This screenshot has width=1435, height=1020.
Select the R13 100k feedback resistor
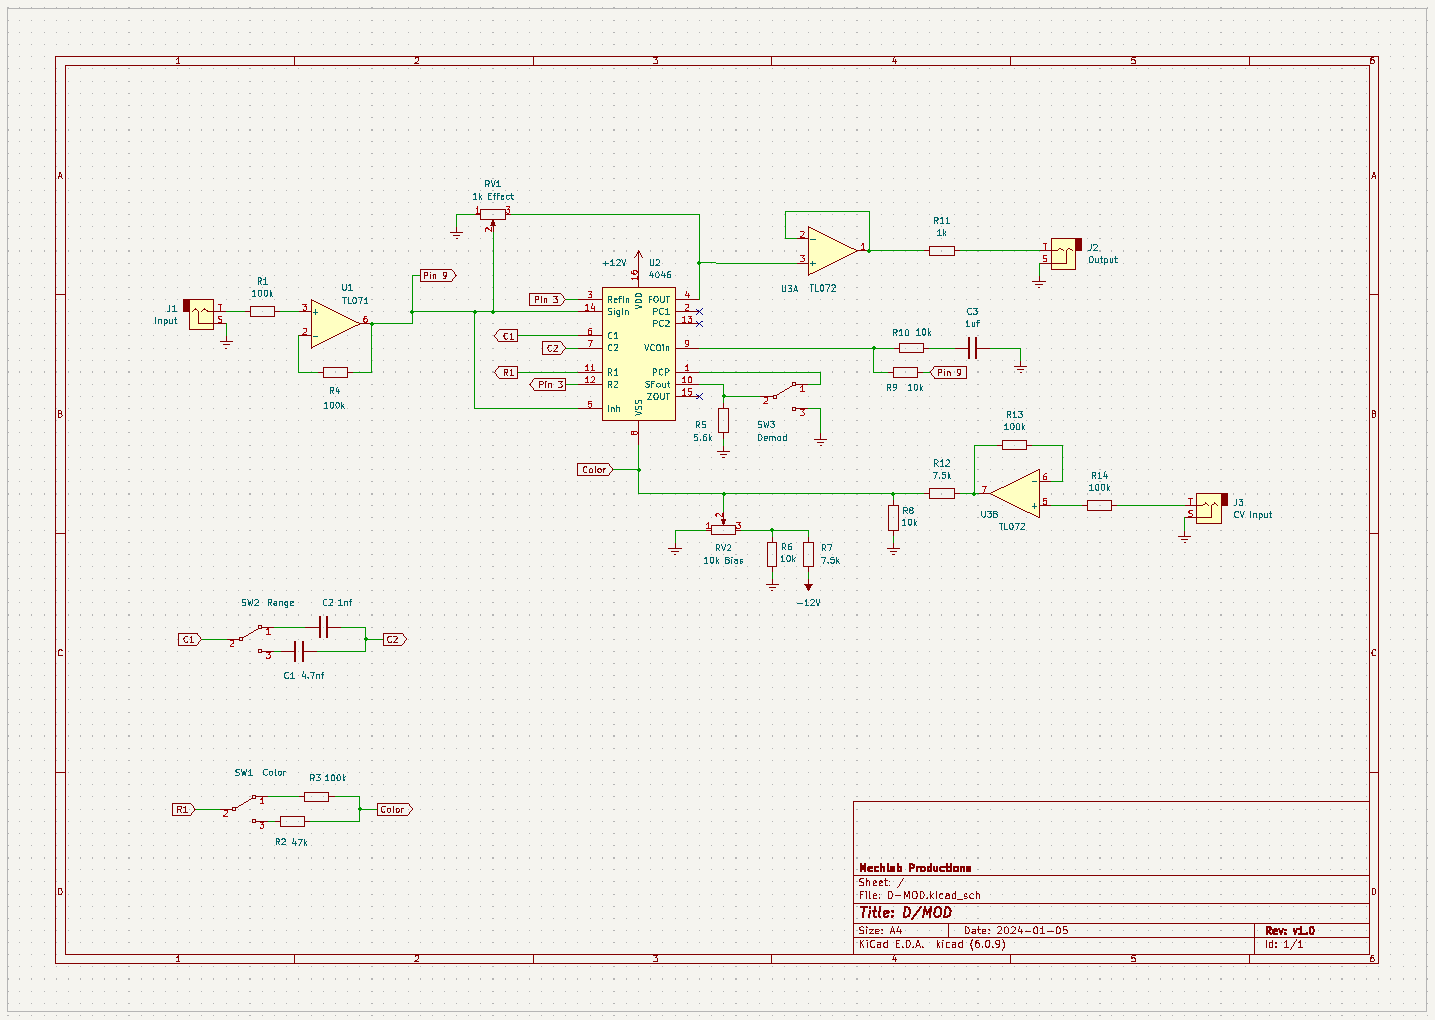(x=1014, y=445)
